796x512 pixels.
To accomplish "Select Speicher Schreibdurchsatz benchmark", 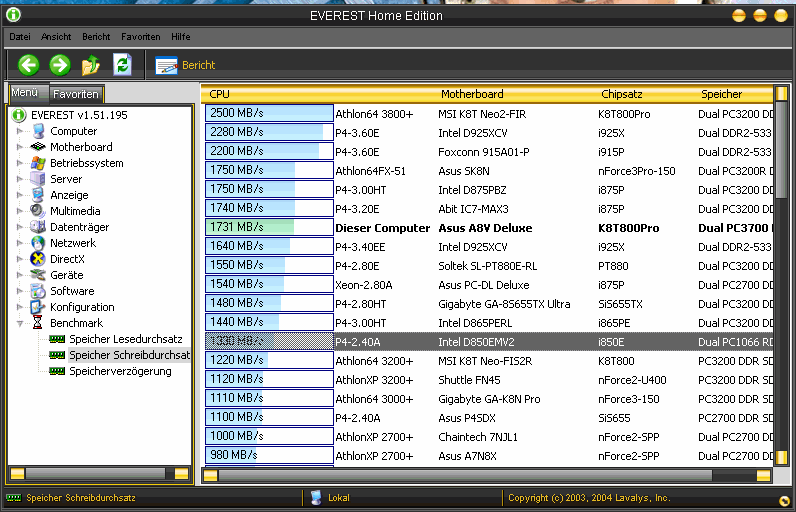I will (129, 355).
